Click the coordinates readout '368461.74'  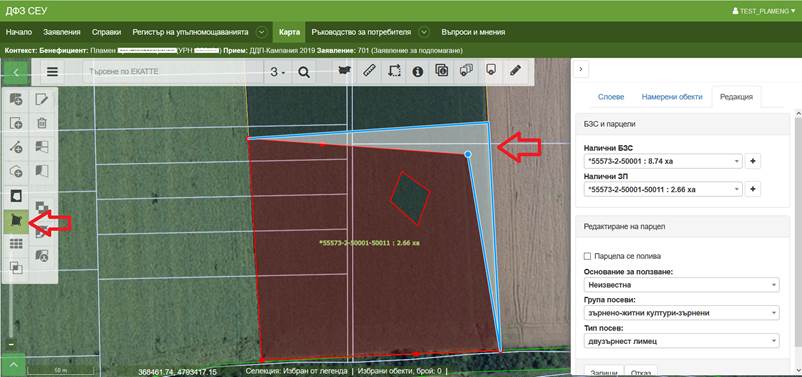(x=177, y=372)
